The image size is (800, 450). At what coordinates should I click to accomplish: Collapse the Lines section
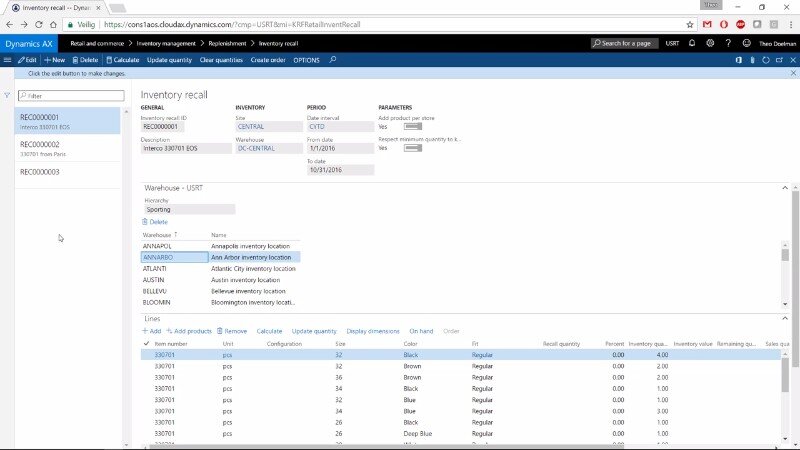tap(785, 318)
